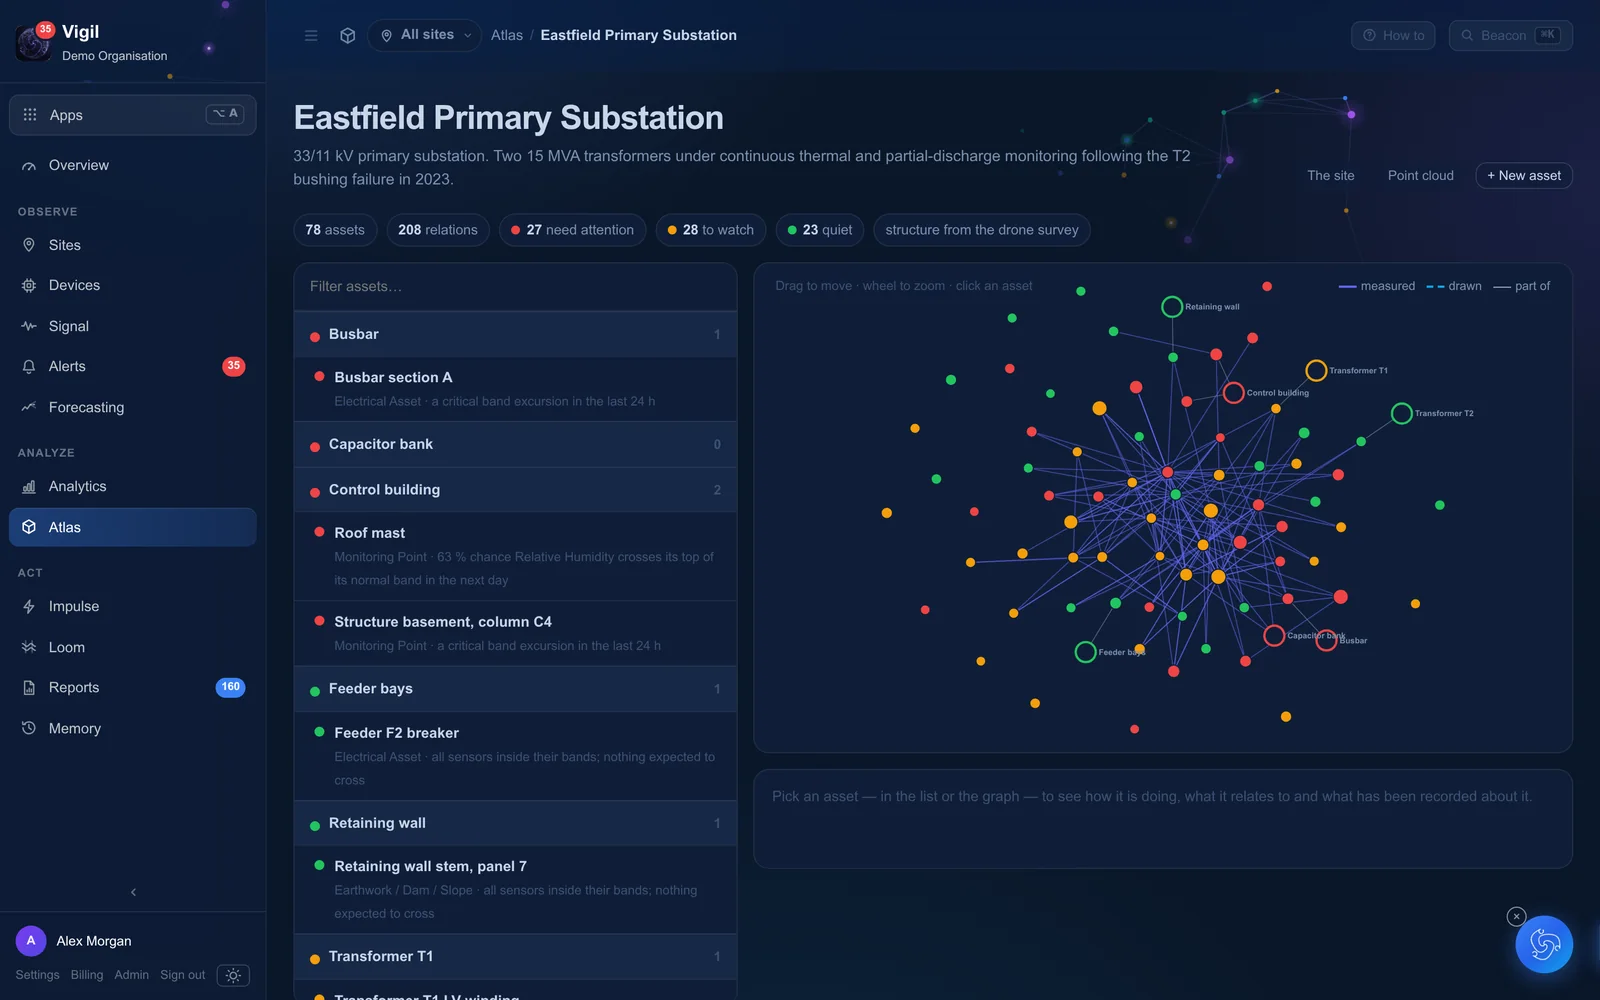
Task: Open the hamburger menu icon in top bar
Action: click(311, 35)
